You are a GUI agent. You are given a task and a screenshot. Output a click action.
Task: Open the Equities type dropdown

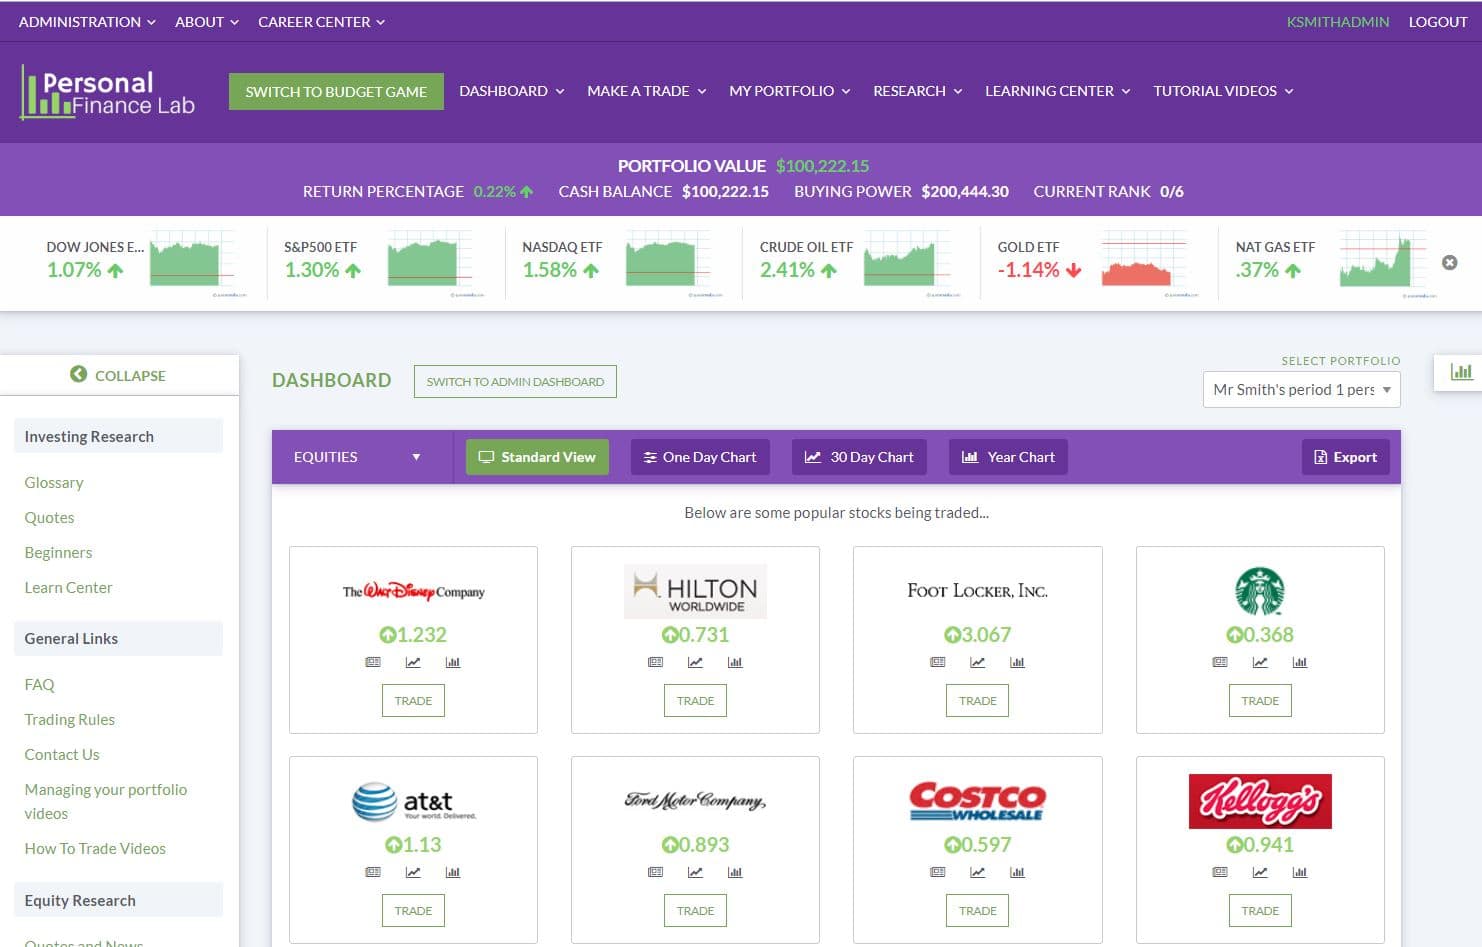[x=362, y=457]
